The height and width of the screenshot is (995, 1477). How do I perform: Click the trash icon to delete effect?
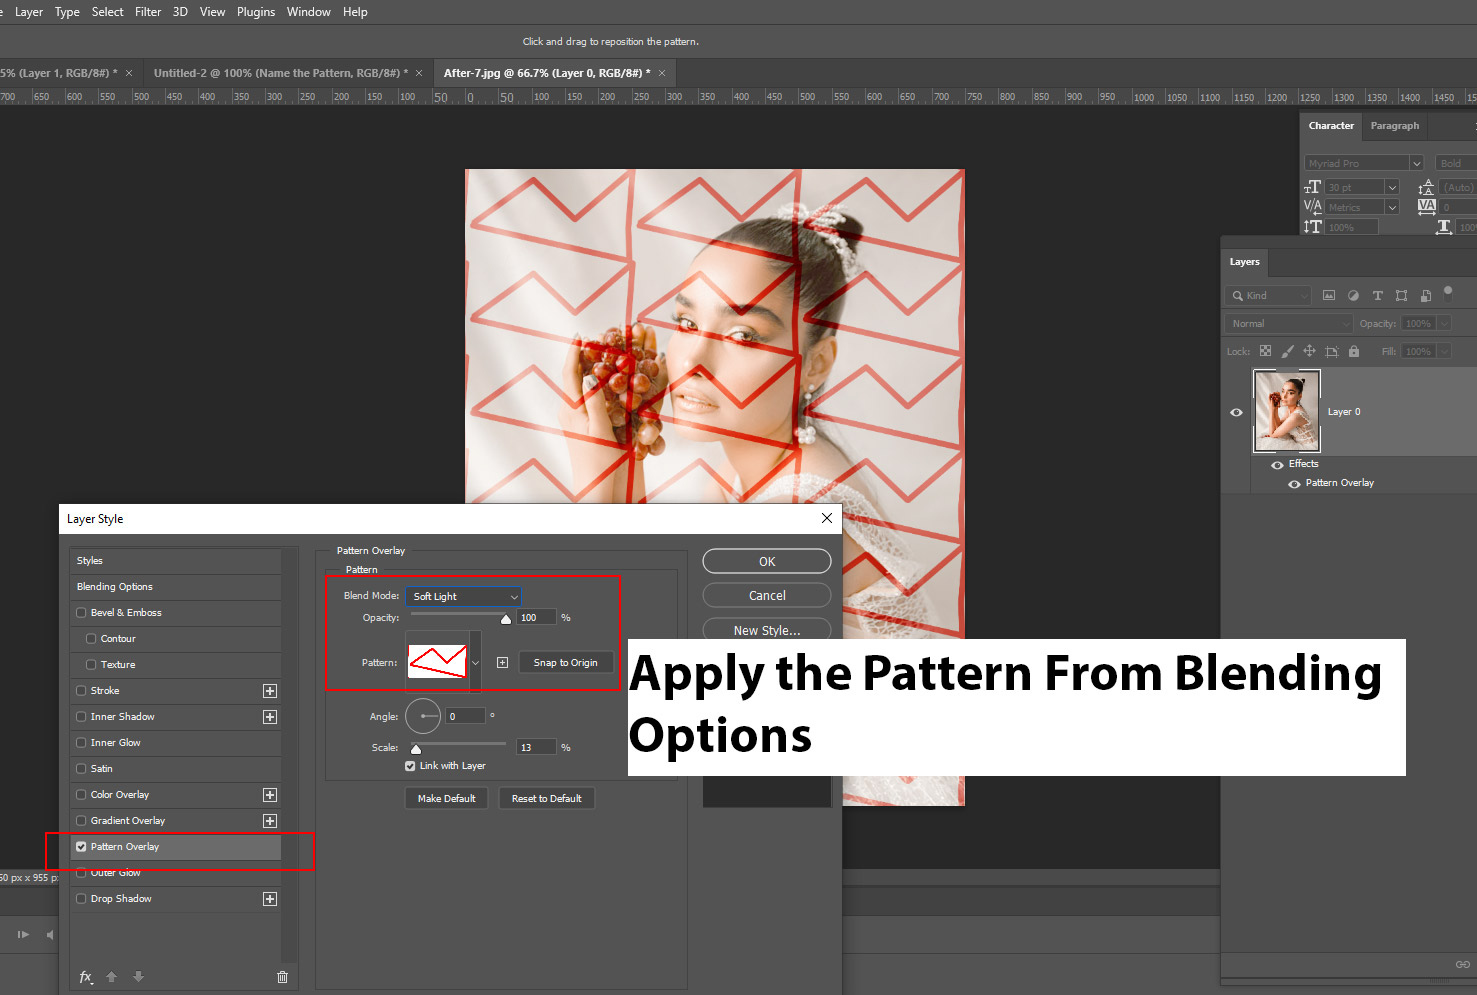[282, 977]
